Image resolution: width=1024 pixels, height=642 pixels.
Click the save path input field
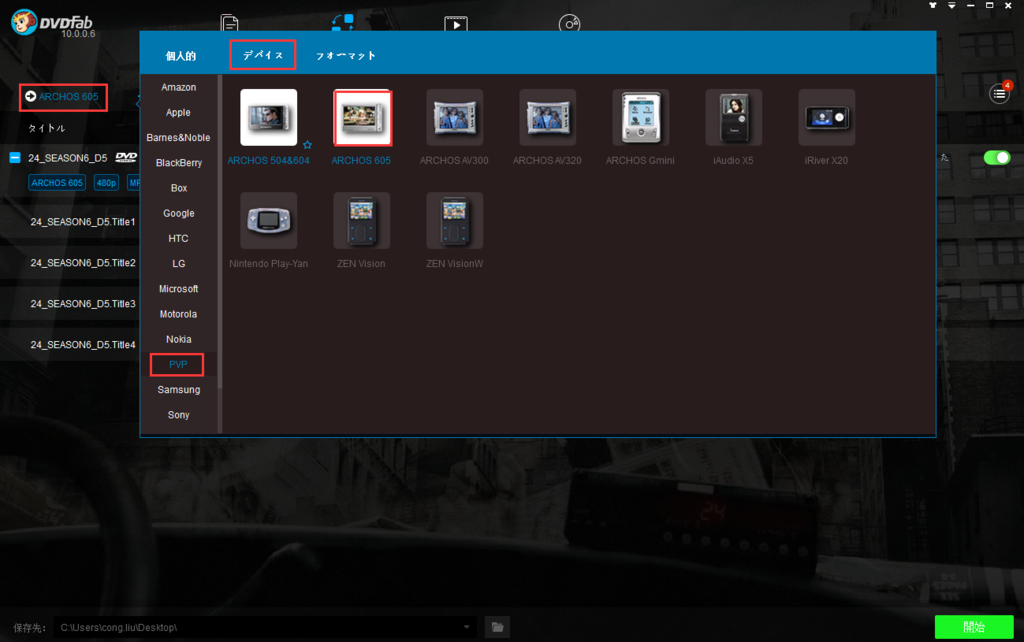click(264, 627)
